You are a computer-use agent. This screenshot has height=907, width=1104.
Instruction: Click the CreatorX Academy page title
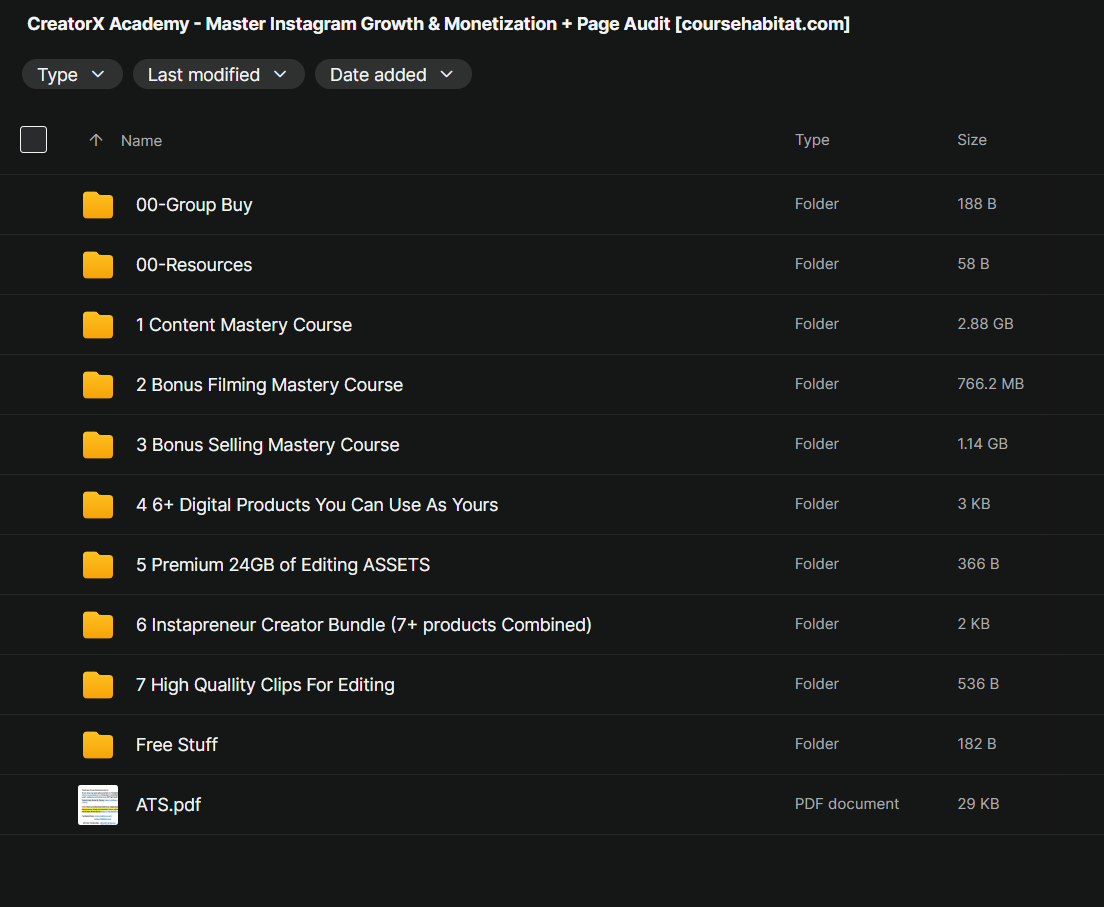pyautogui.click(x=438, y=24)
